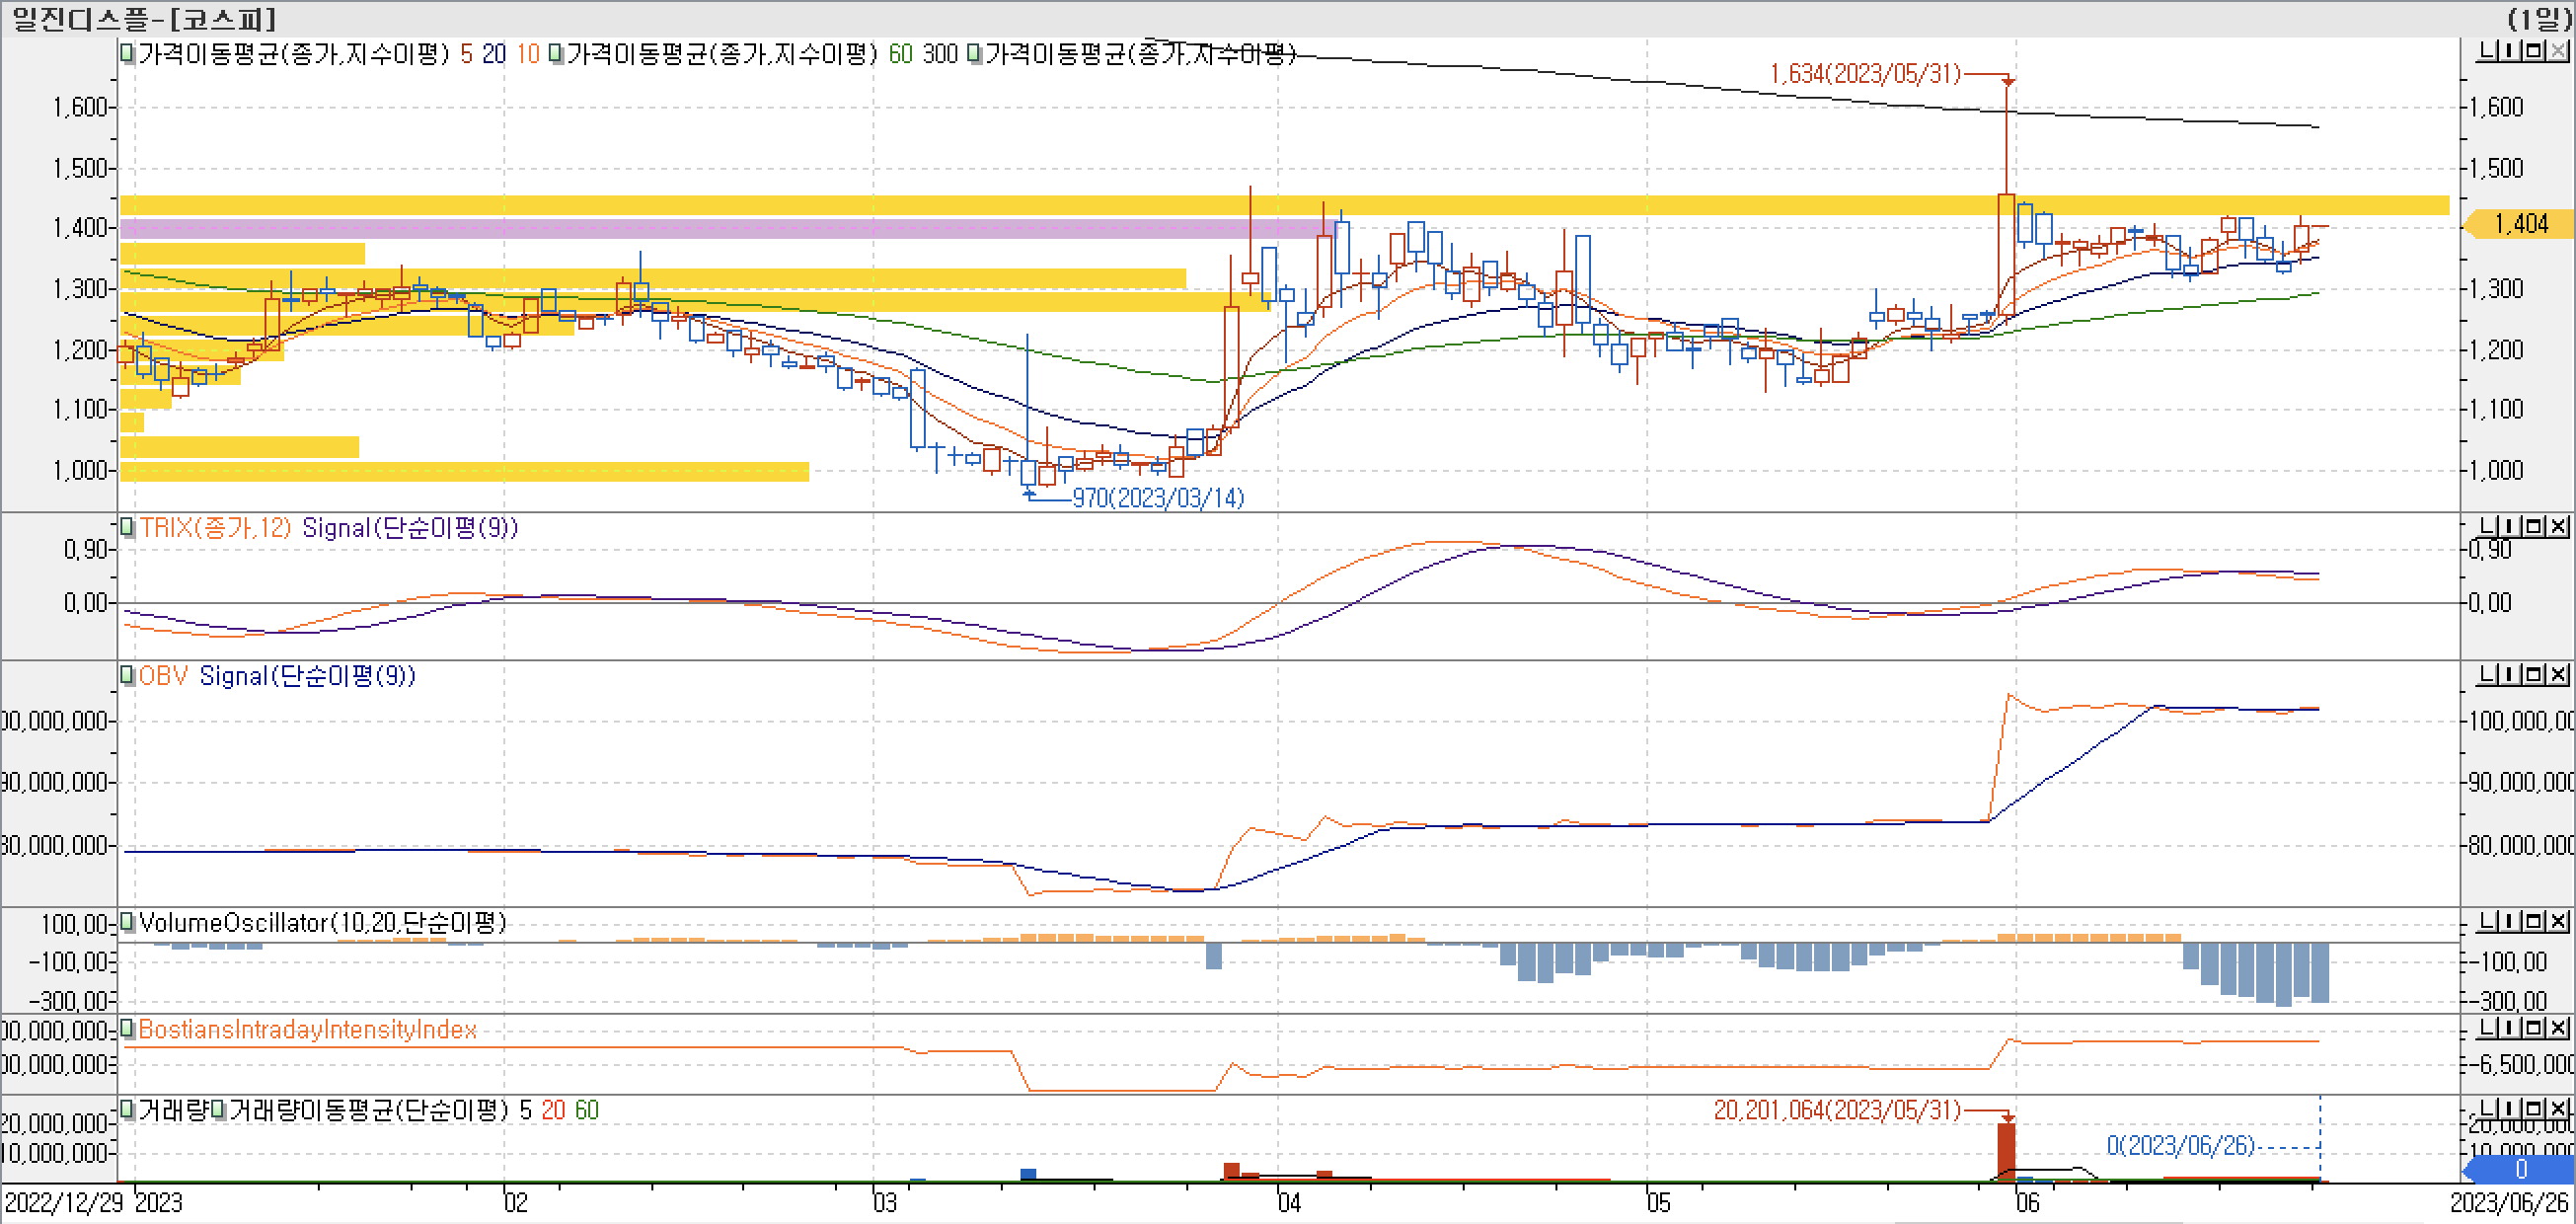2576x1224 pixels.
Task: Click the square icon in BostiansIntradayIntensityIndex panel
Action: 2535,1027
